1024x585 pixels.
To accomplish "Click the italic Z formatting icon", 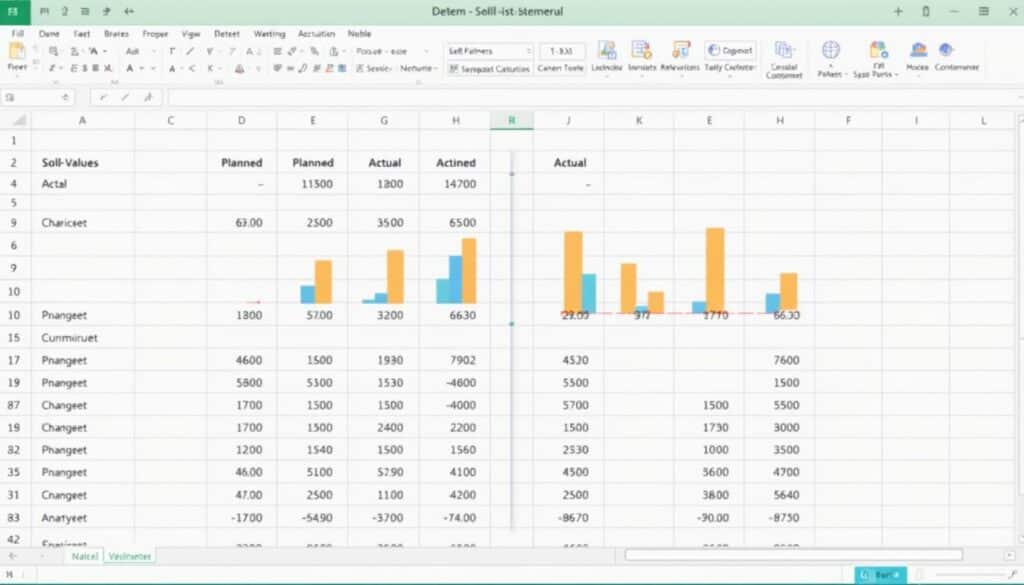I will tap(52, 68).
